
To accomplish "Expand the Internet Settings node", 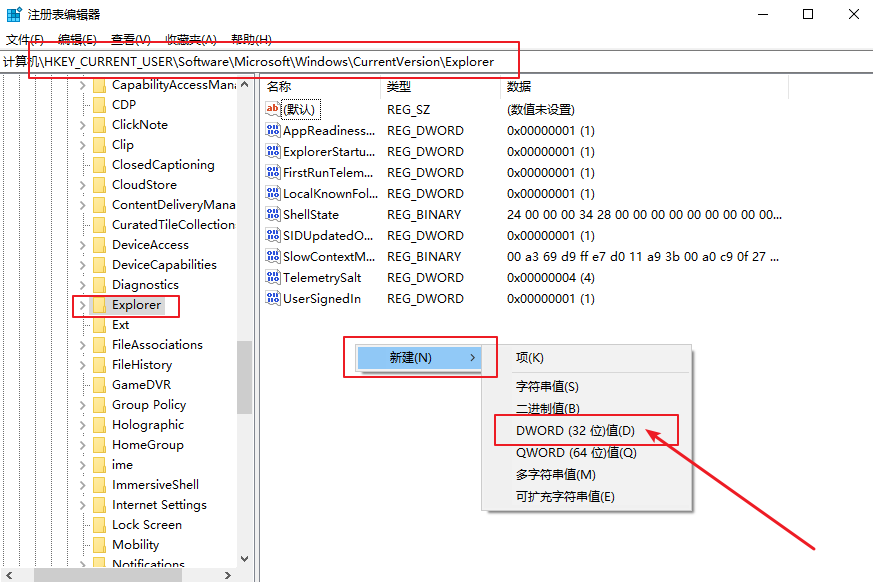I will [x=83, y=504].
